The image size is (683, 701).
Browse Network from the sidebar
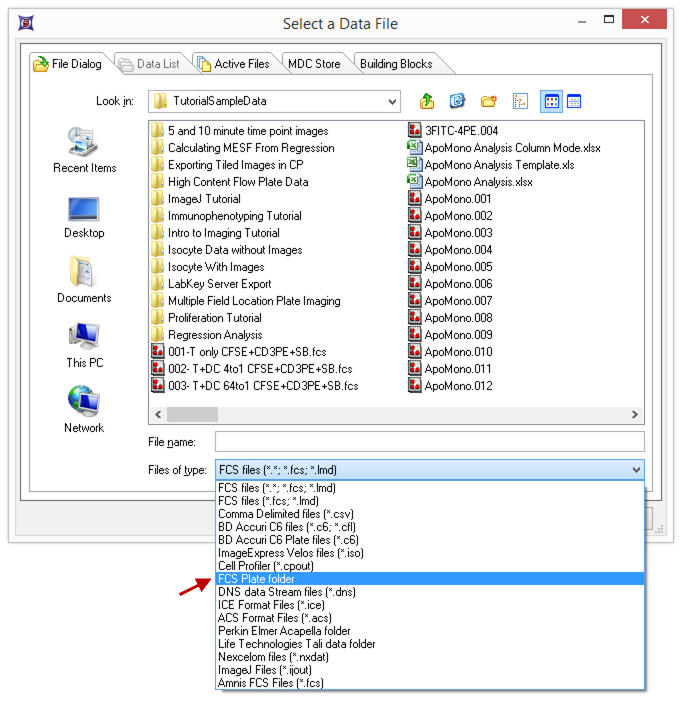[84, 410]
